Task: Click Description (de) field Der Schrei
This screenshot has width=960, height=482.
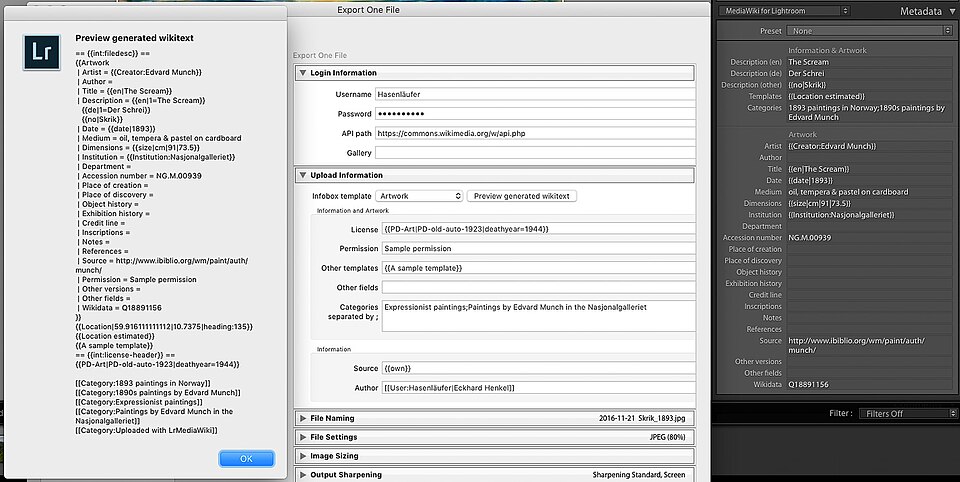Action: tap(870, 73)
